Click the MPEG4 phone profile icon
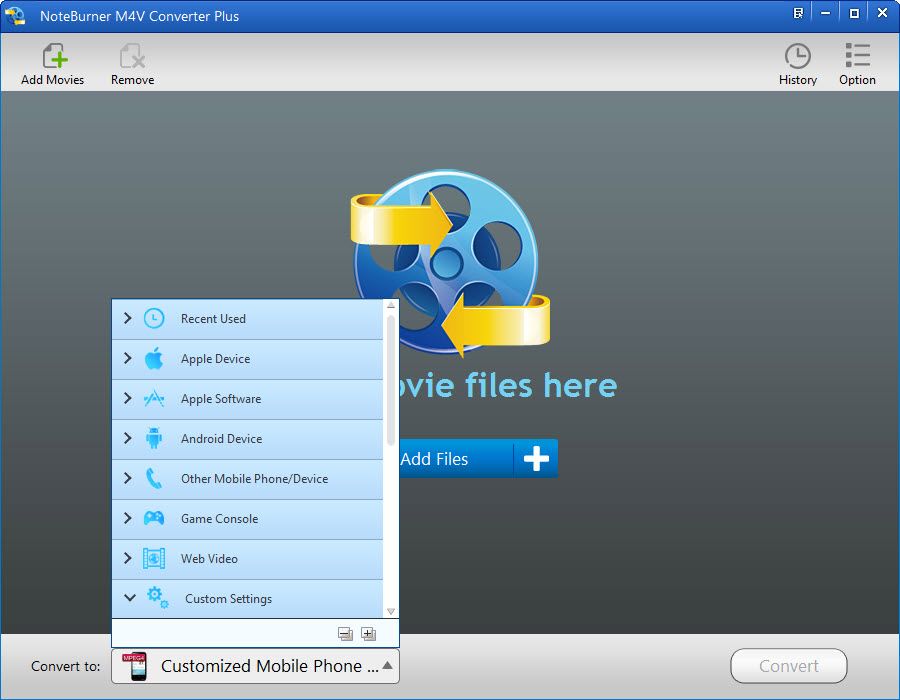The height and width of the screenshot is (700, 900). coord(134,666)
